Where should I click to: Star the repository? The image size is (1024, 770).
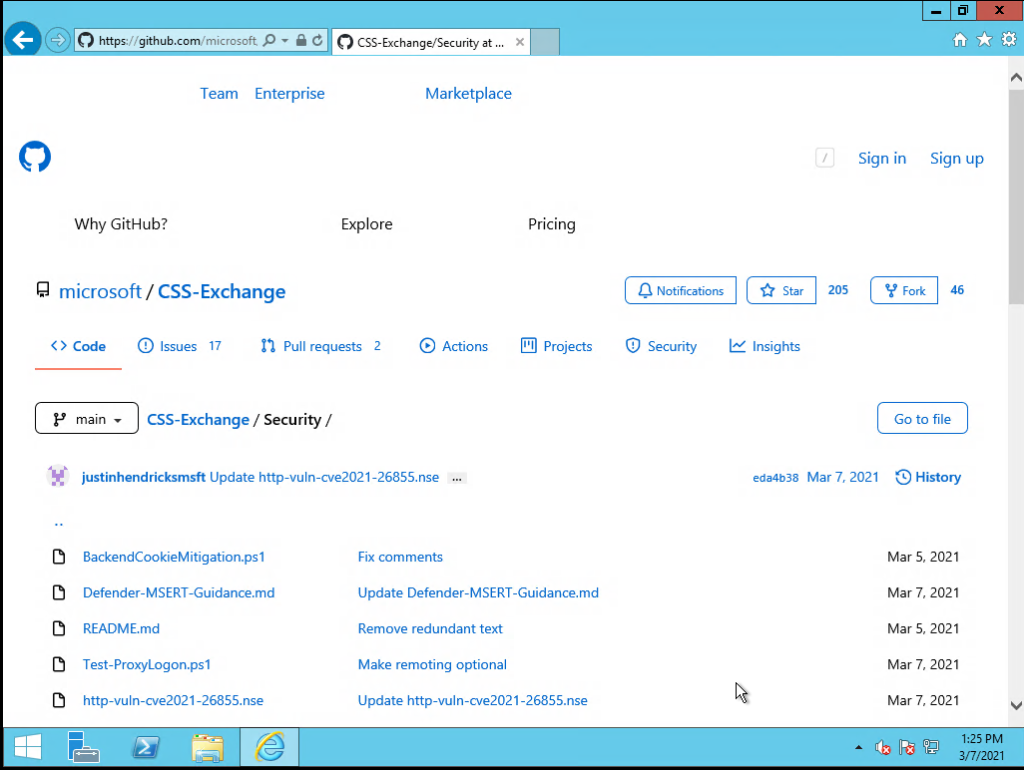[x=781, y=290]
